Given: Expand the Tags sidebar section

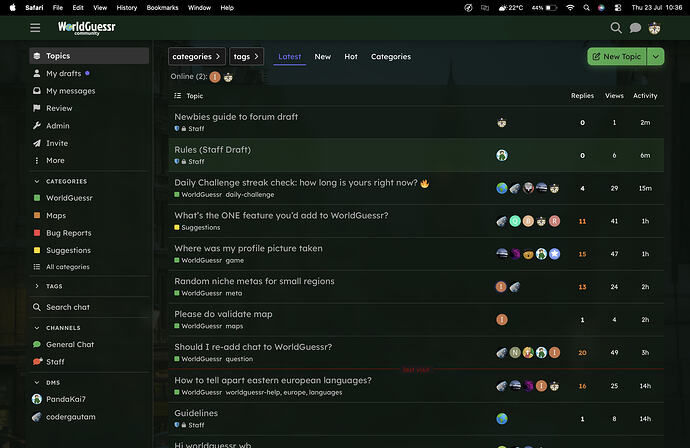Looking at the screenshot, I should [x=48, y=286].
